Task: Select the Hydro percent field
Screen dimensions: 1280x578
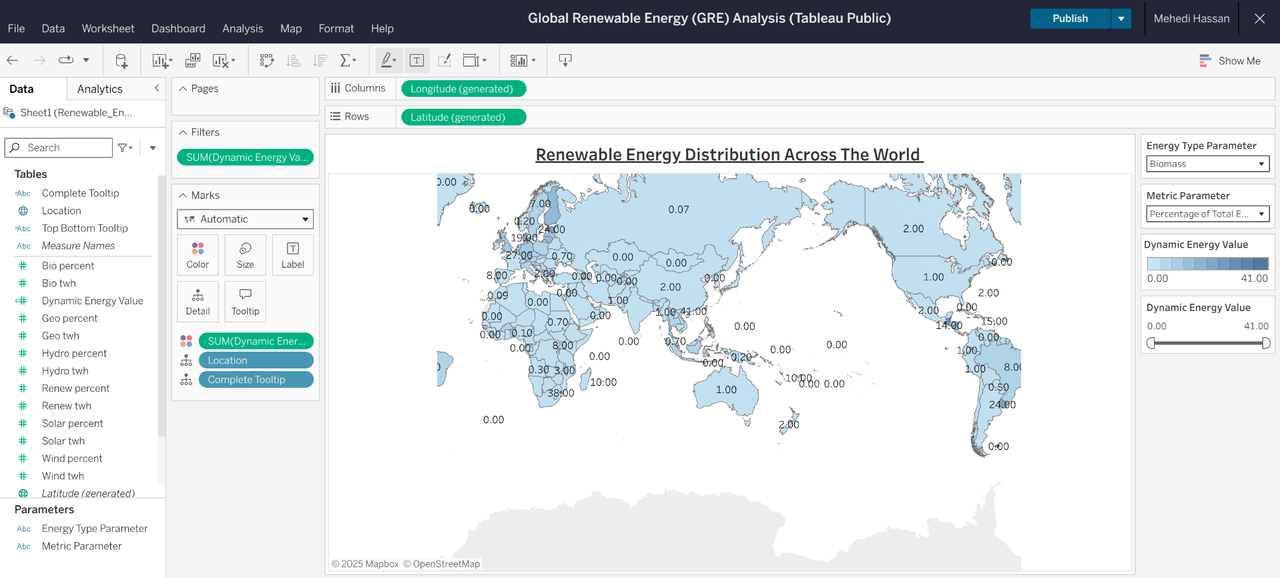Action: (75, 353)
